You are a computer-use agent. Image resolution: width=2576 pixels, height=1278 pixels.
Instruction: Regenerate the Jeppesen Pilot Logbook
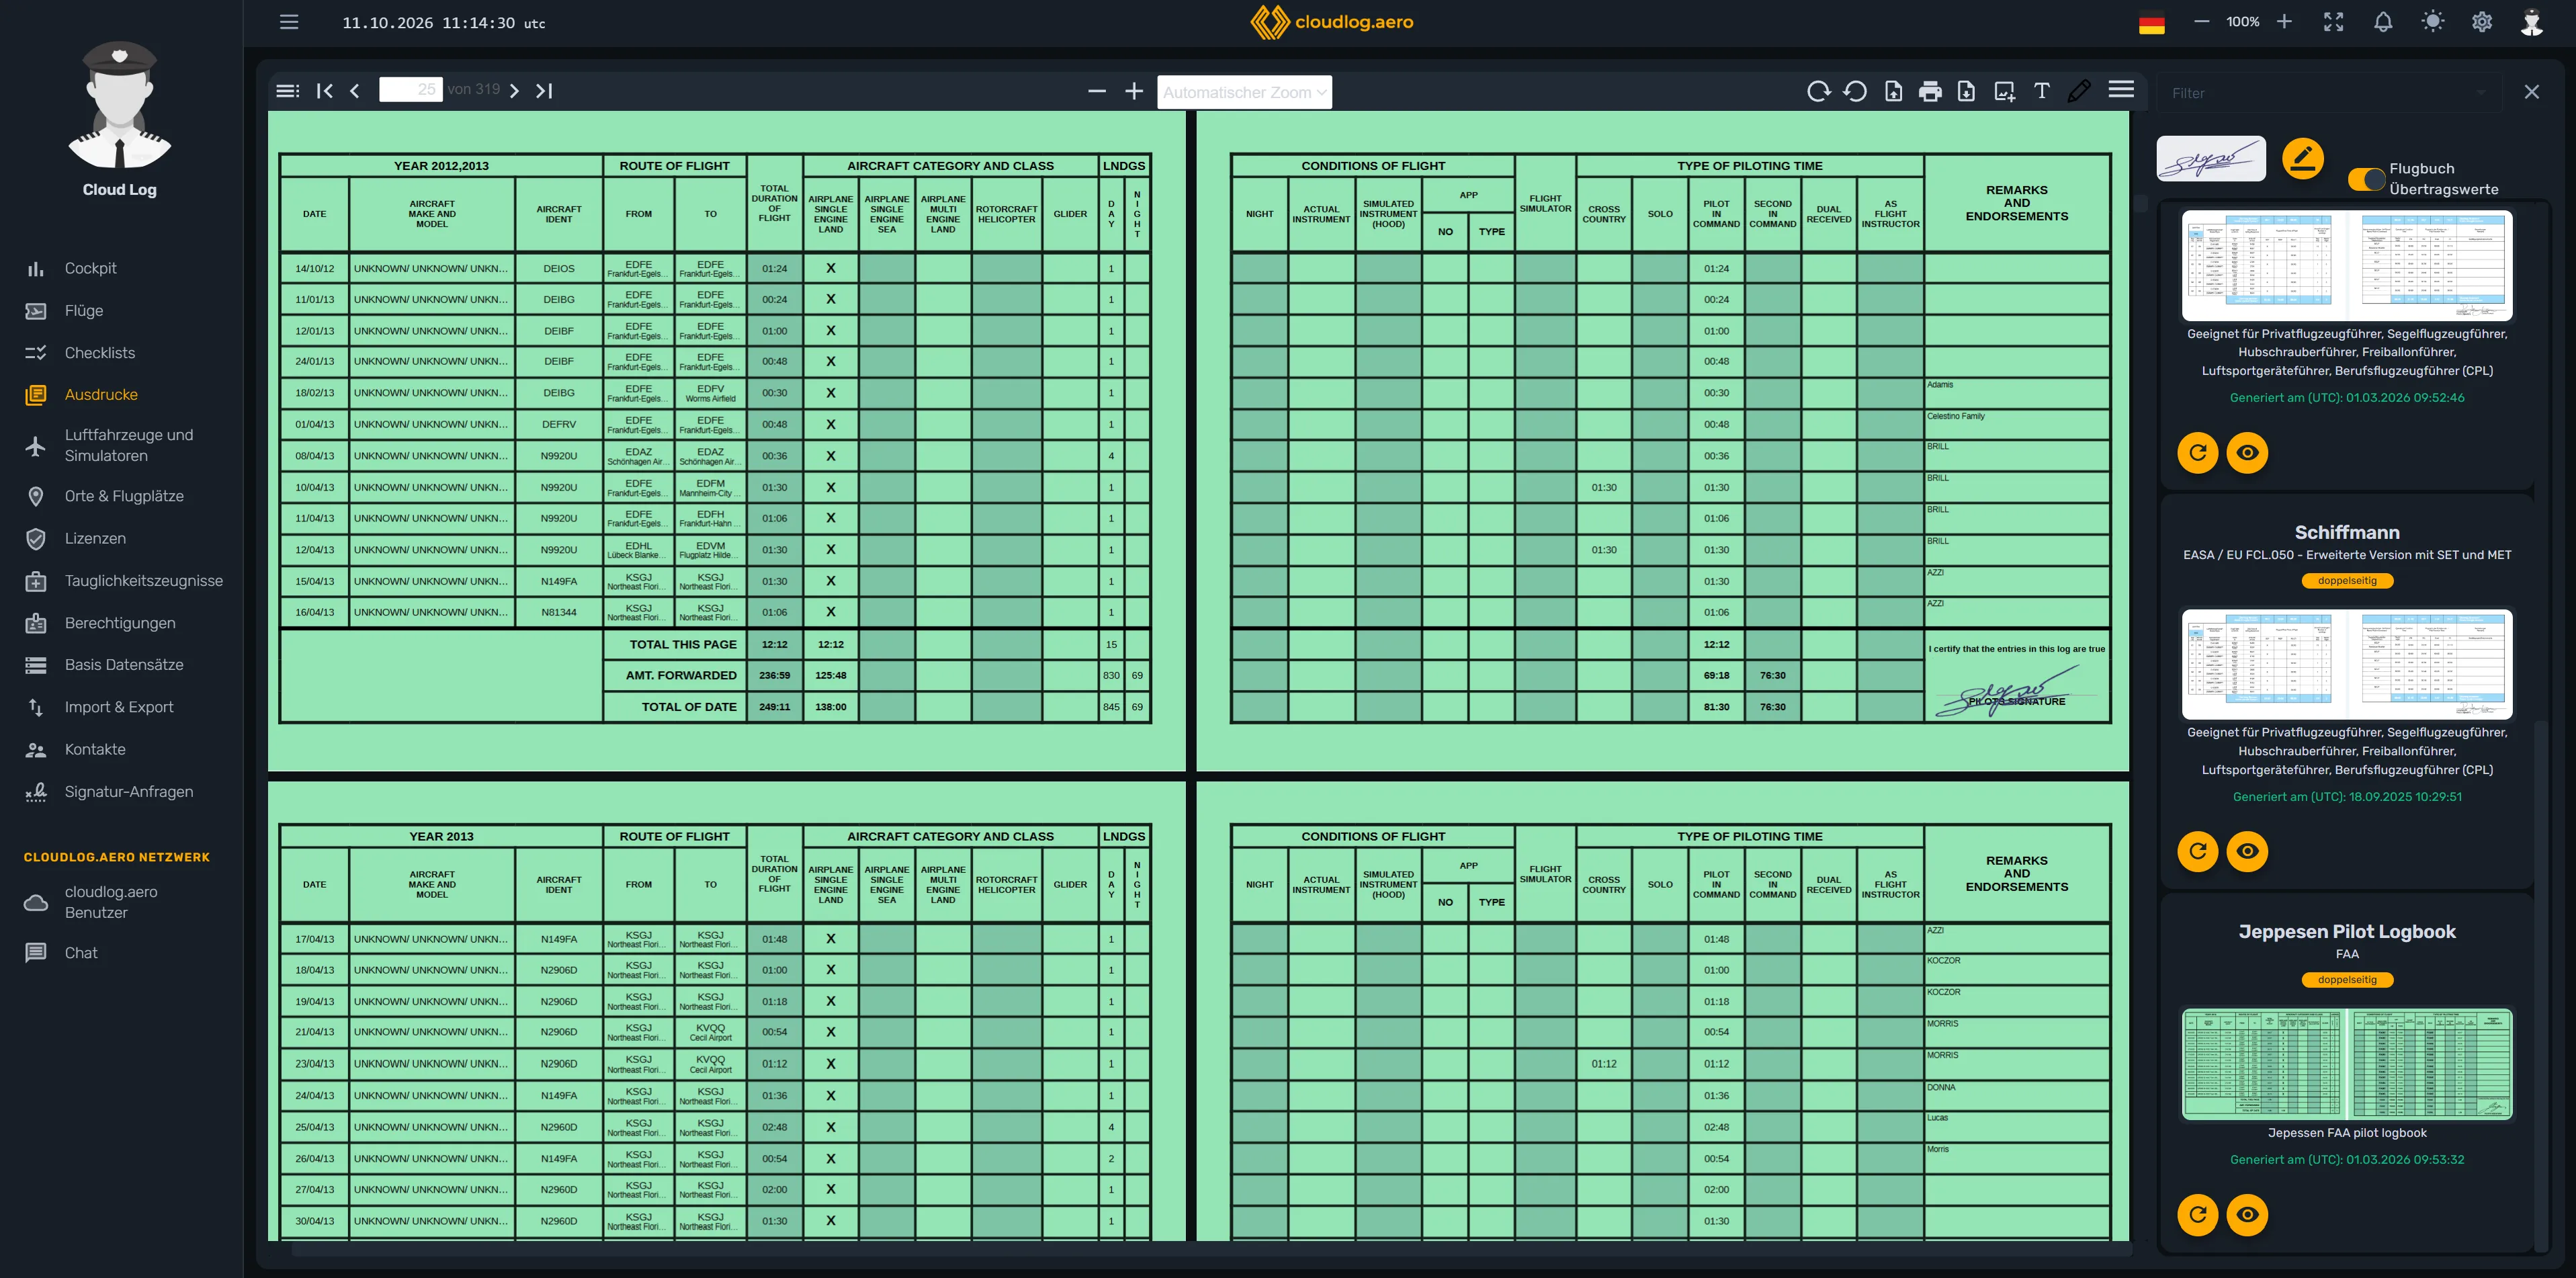click(x=2197, y=1214)
